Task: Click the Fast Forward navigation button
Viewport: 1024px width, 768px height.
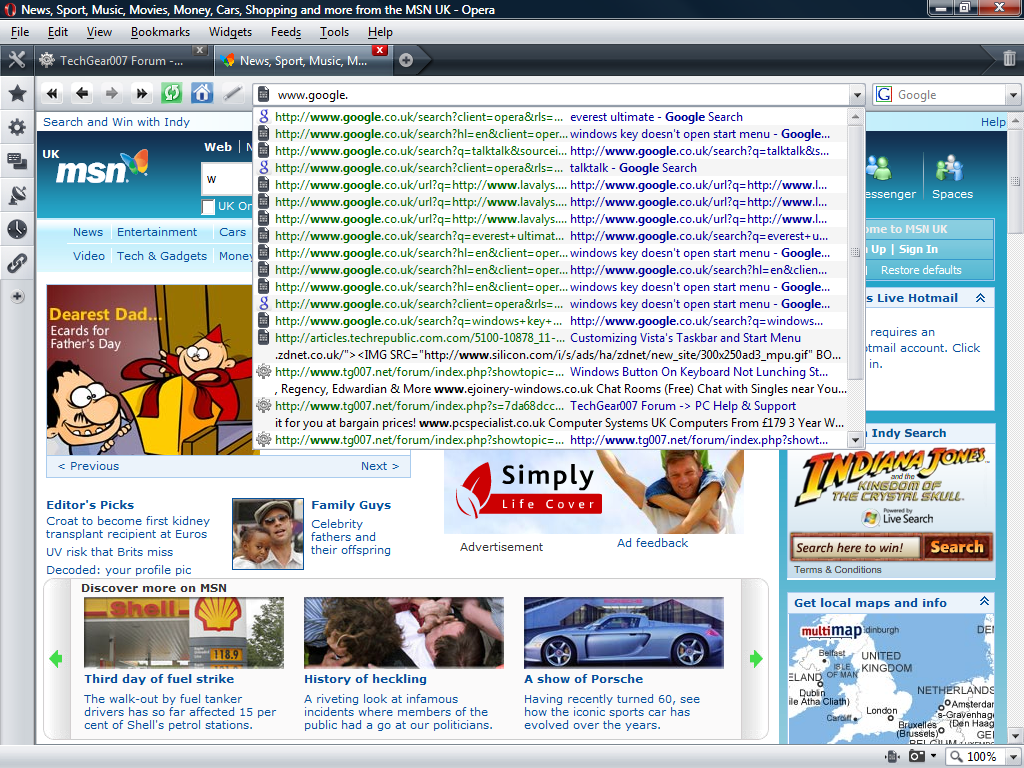Action: point(141,93)
